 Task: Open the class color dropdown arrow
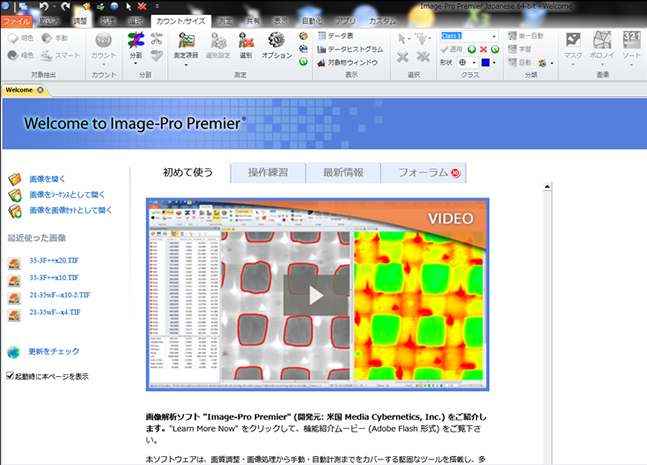494,63
